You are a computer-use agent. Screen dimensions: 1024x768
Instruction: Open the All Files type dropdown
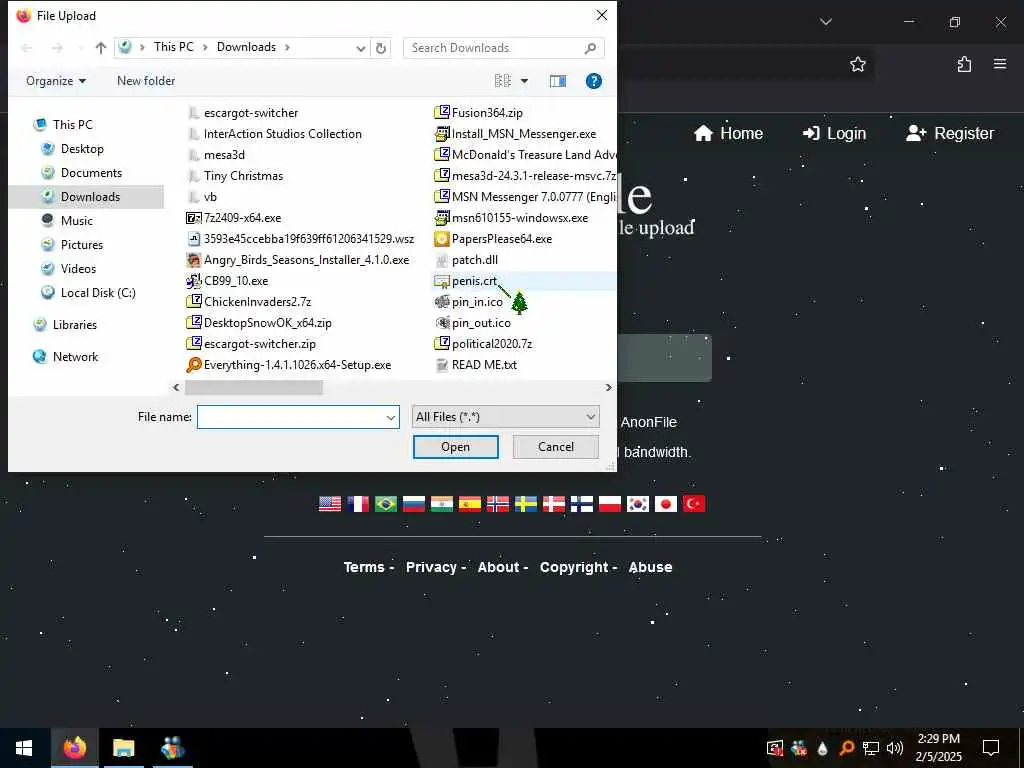click(505, 417)
